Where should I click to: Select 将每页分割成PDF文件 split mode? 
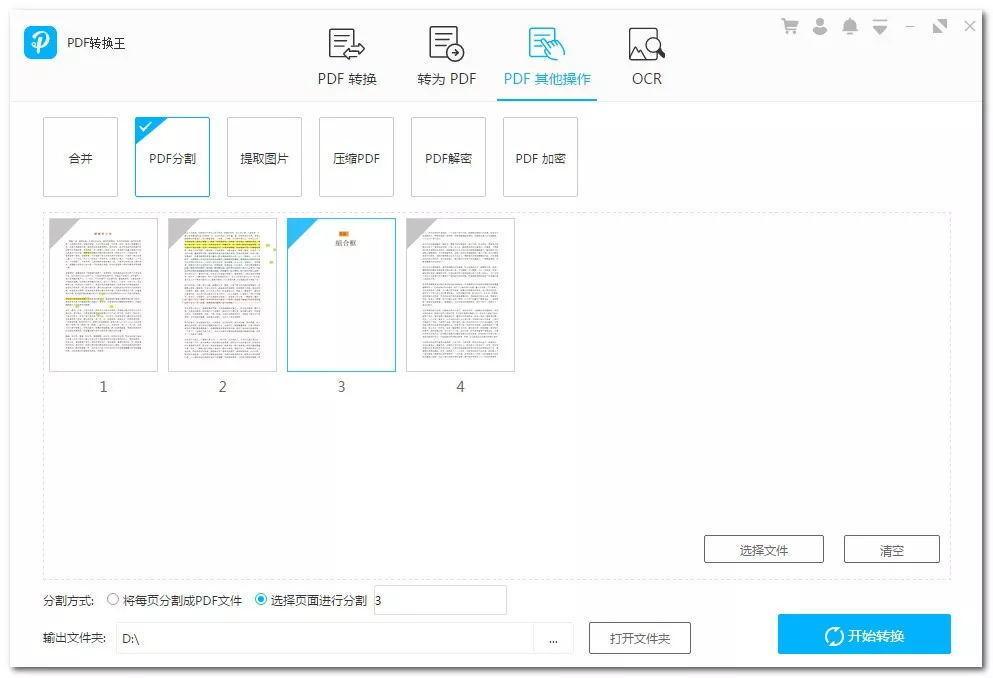[x=114, y=599]
